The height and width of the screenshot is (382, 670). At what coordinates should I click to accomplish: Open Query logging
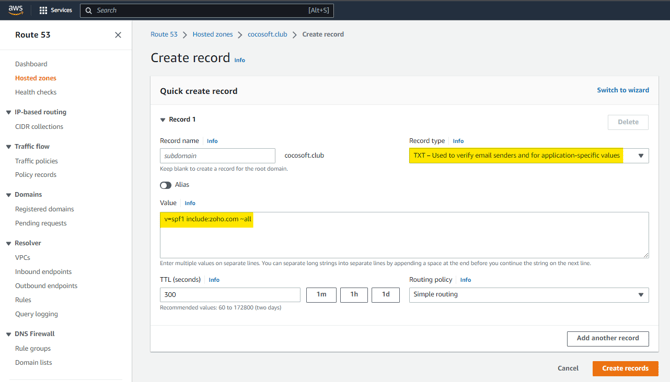click(36, 314)
